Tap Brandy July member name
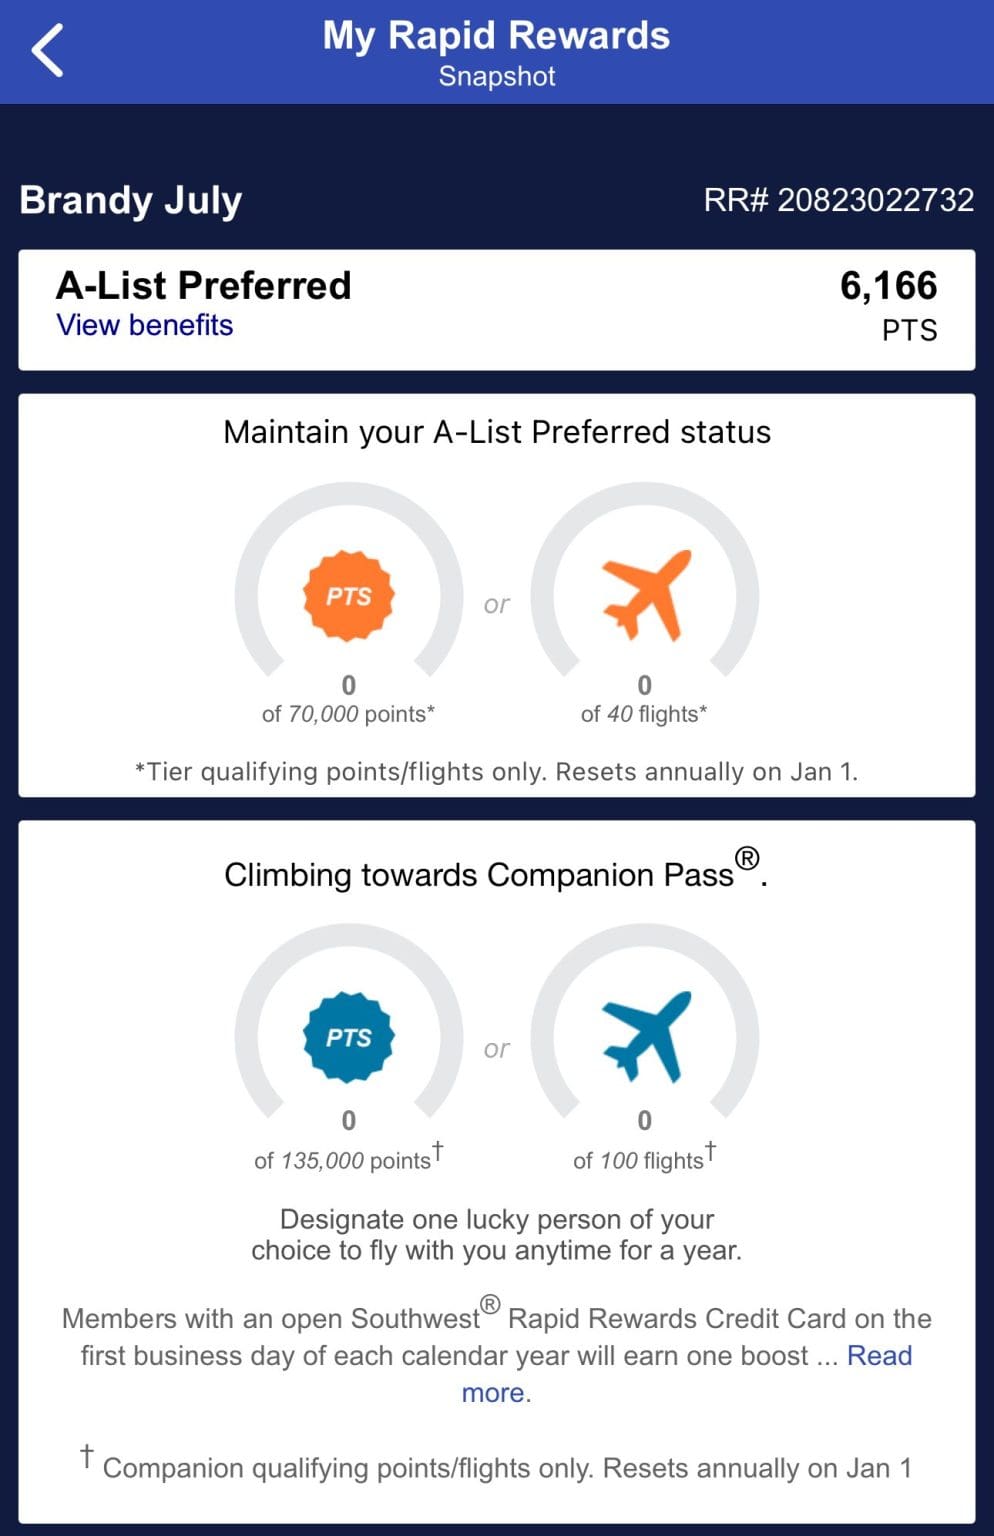The height and width of the screenshot is (1536, 994). [129, 200]
